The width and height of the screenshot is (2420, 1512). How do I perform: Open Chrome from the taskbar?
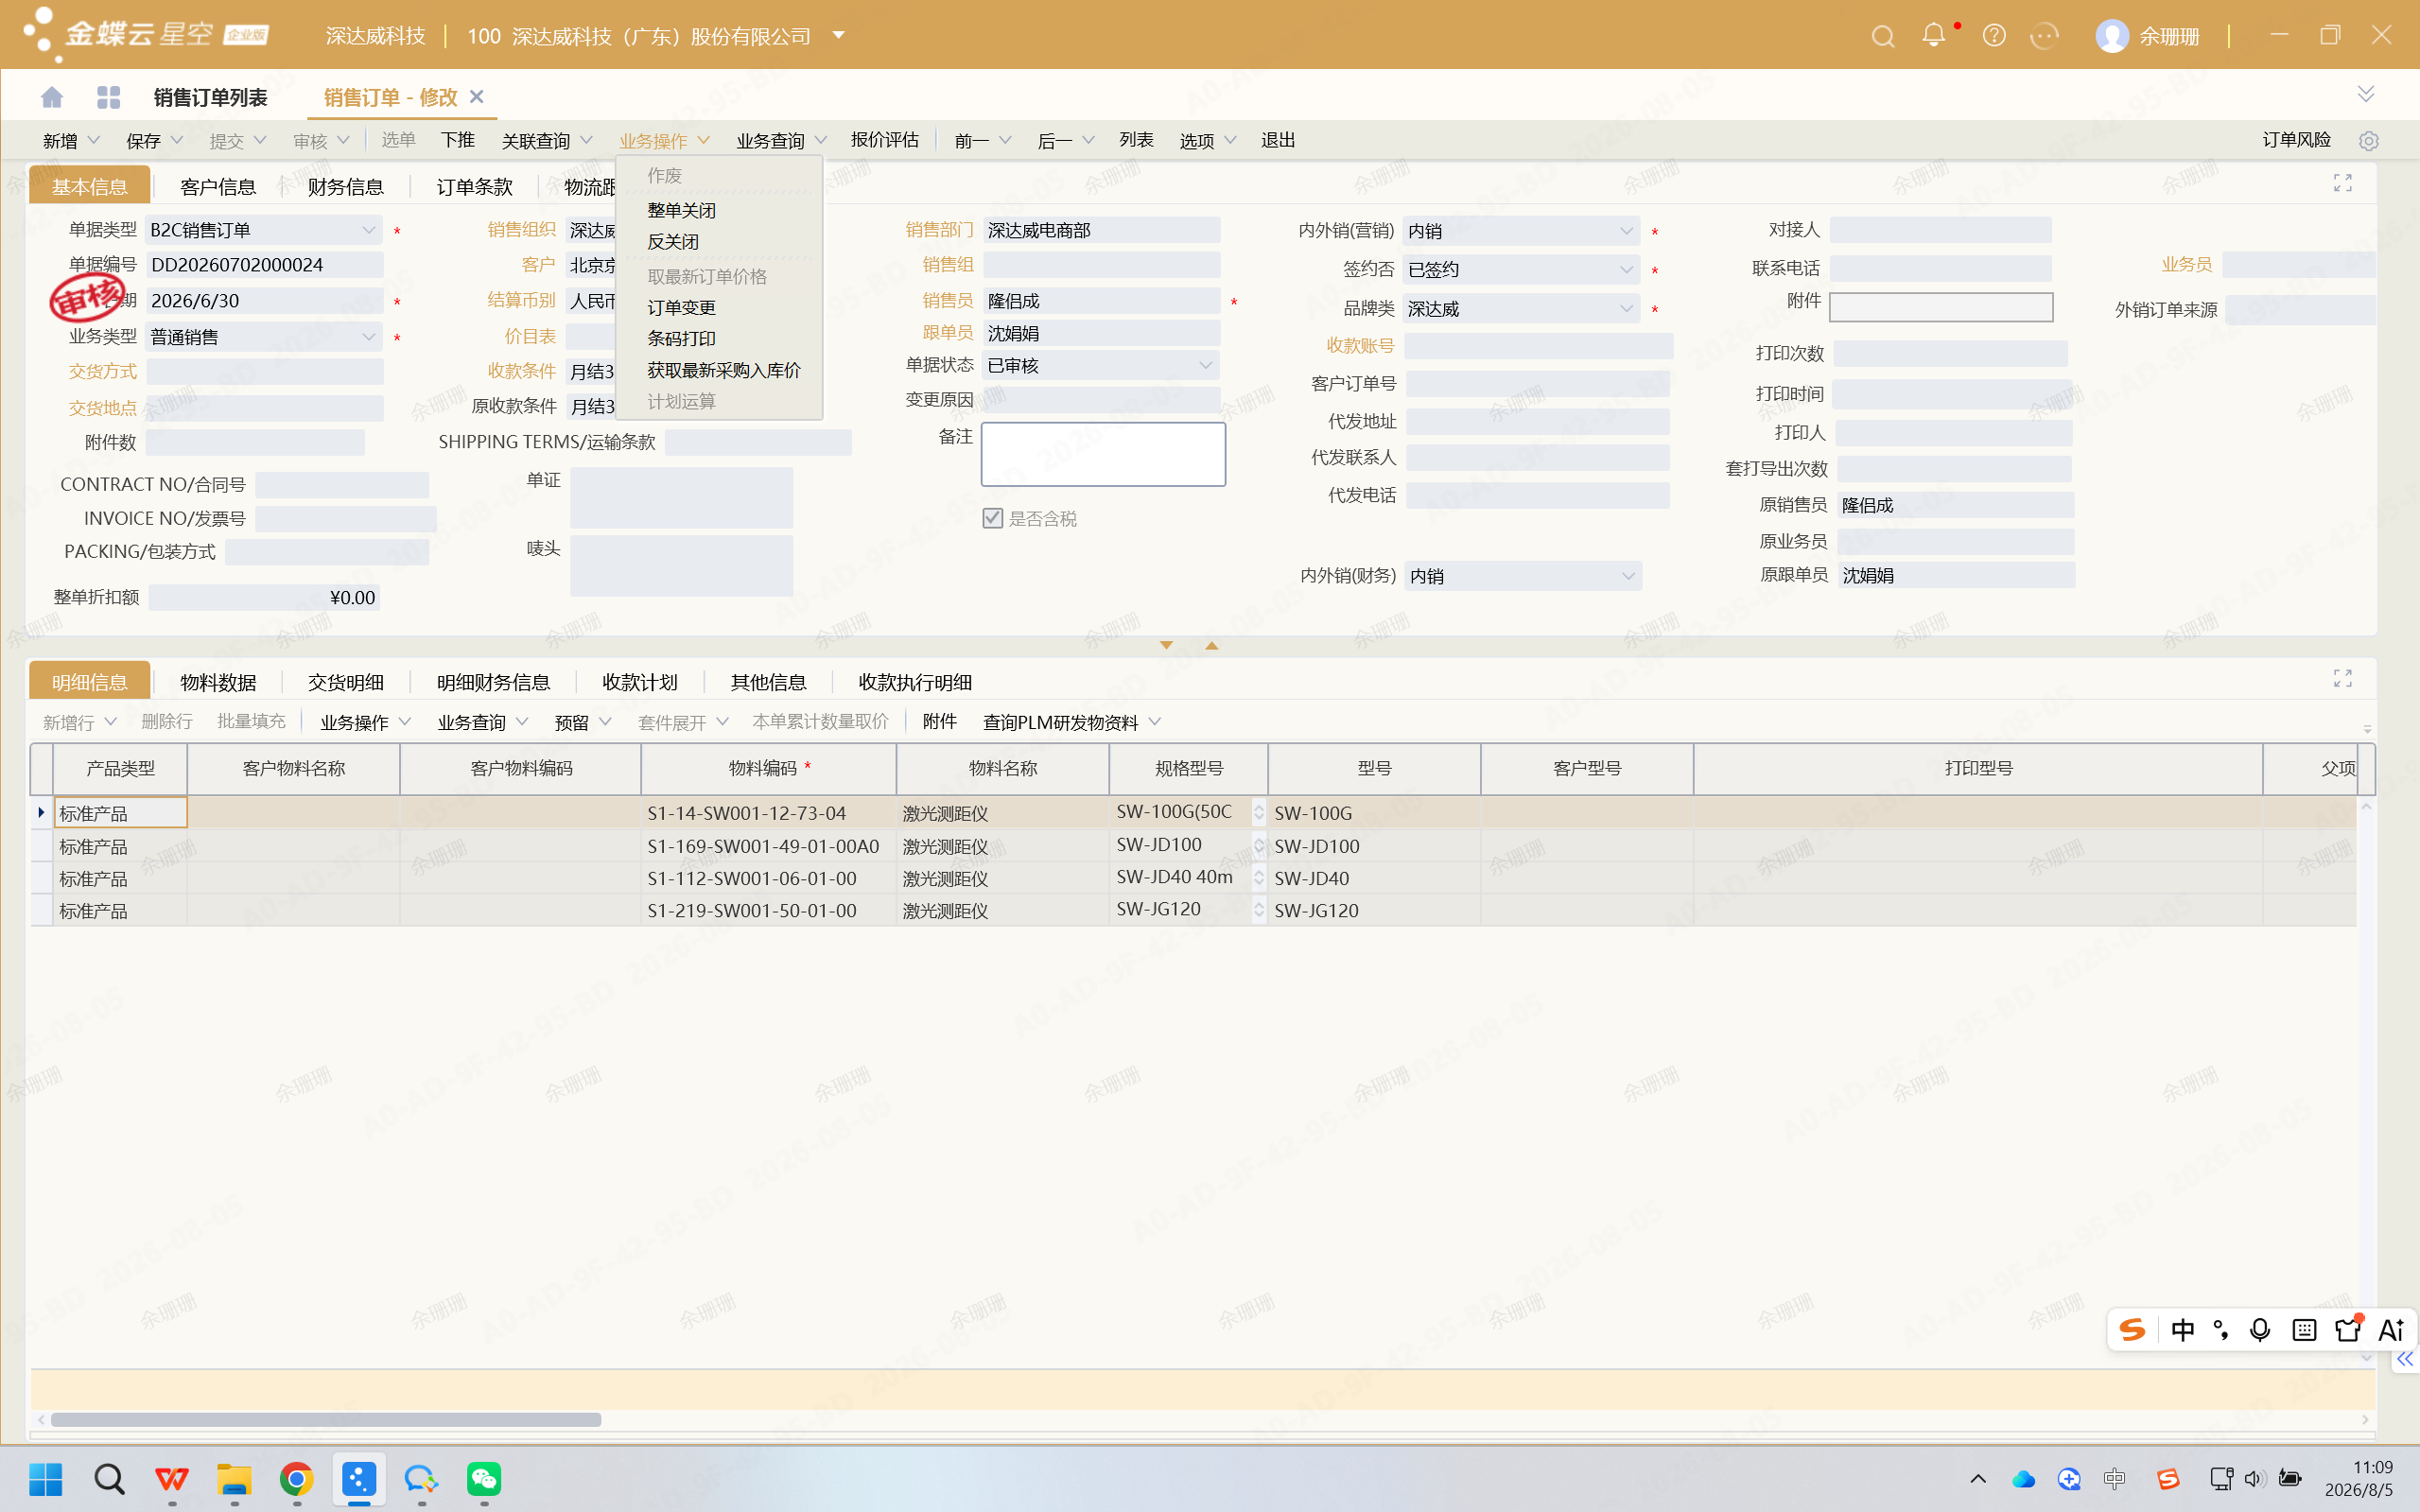point(296,1479)
